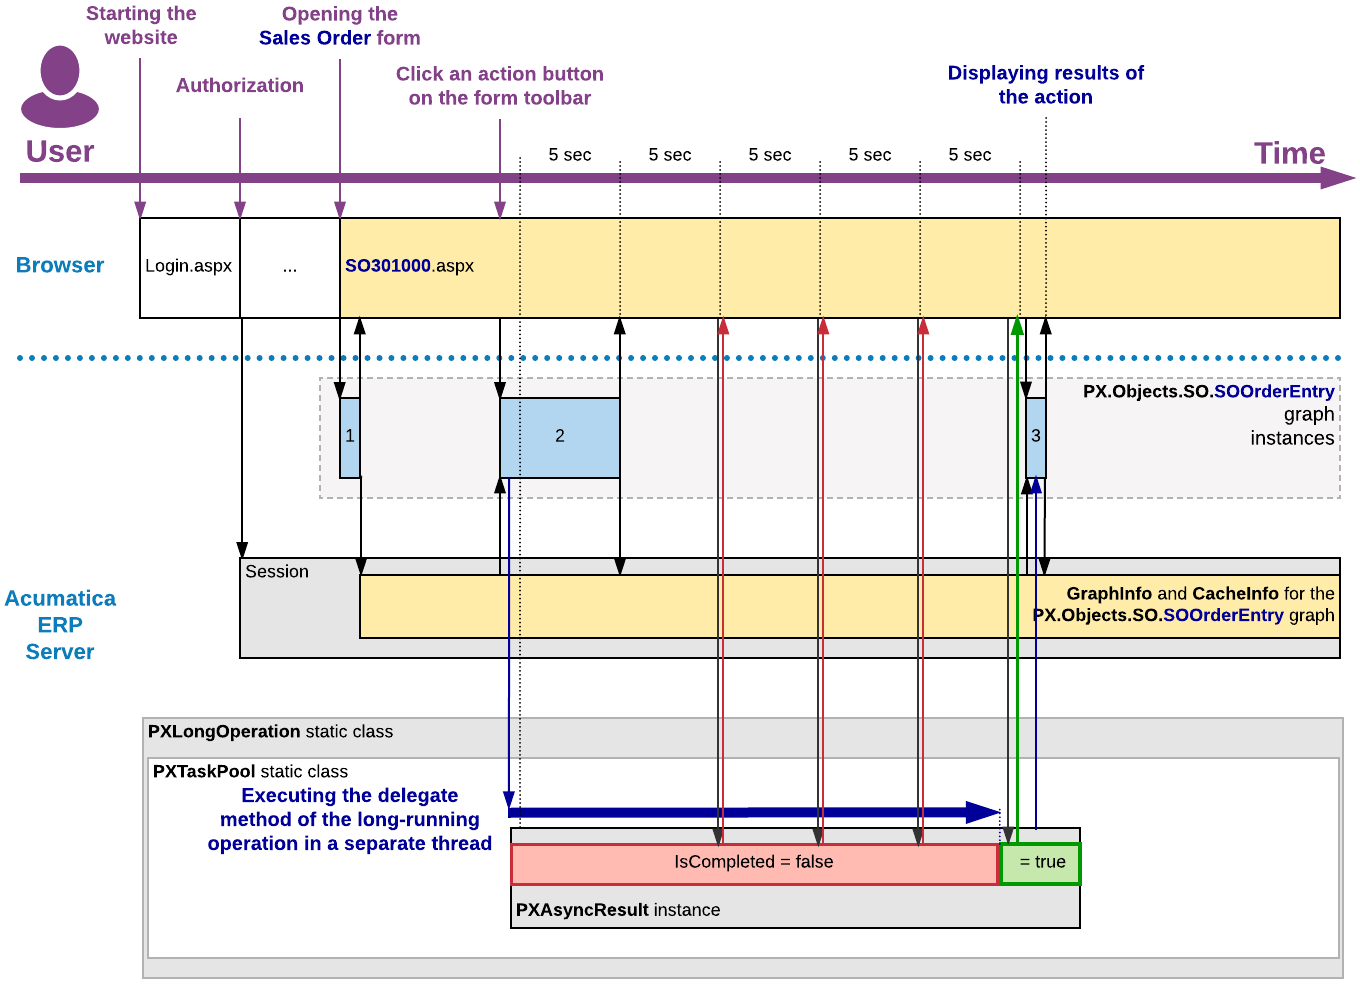Viewport: 1360px width, 984px height.
Task: Click graph instance box number 3
Action: [x=1036, y=438]
